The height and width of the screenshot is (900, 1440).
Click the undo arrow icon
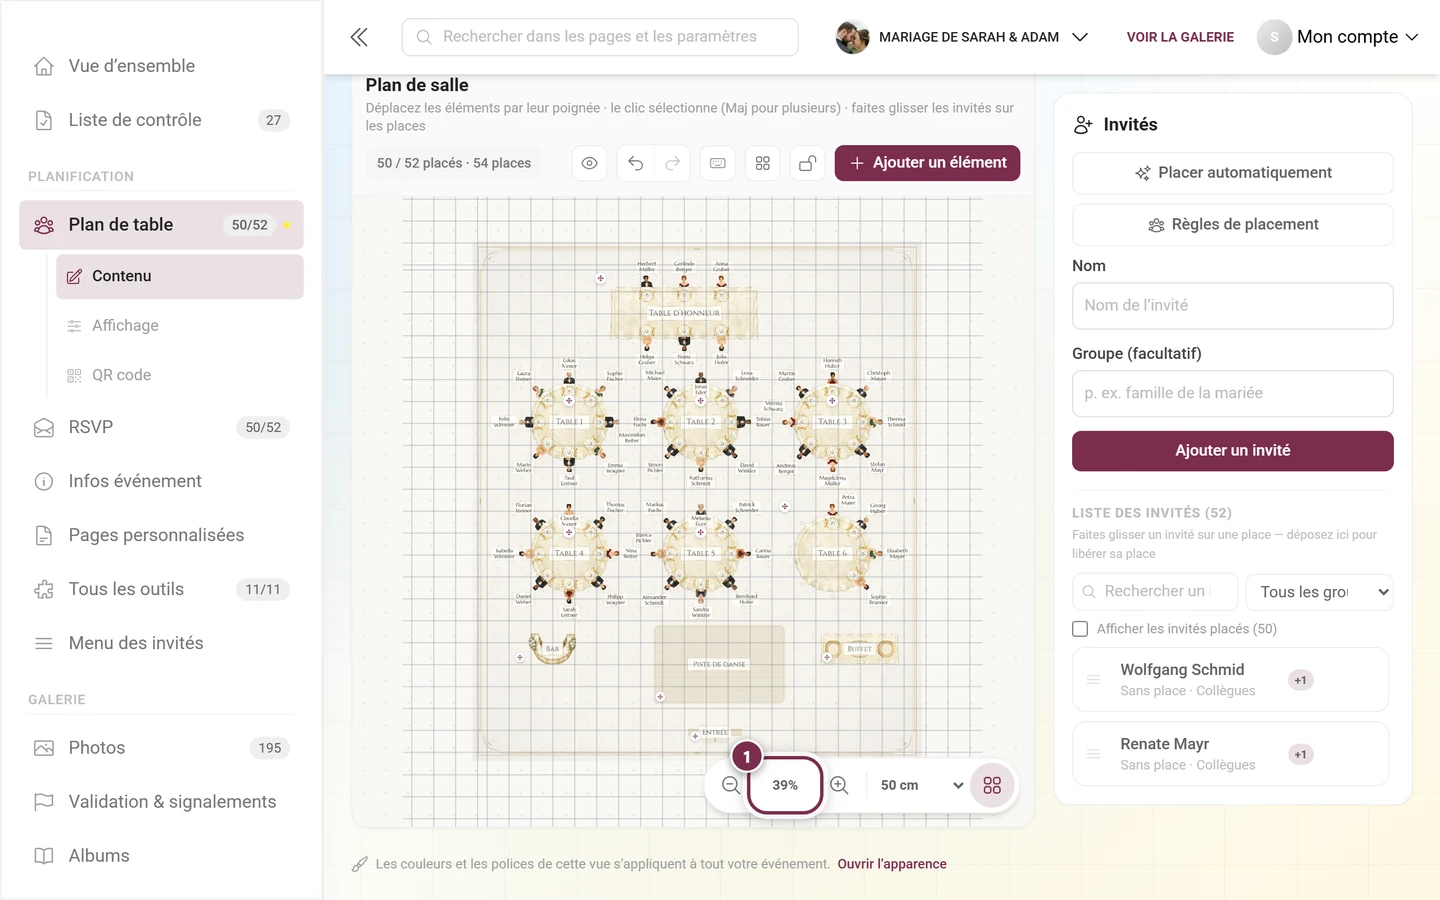636,163
